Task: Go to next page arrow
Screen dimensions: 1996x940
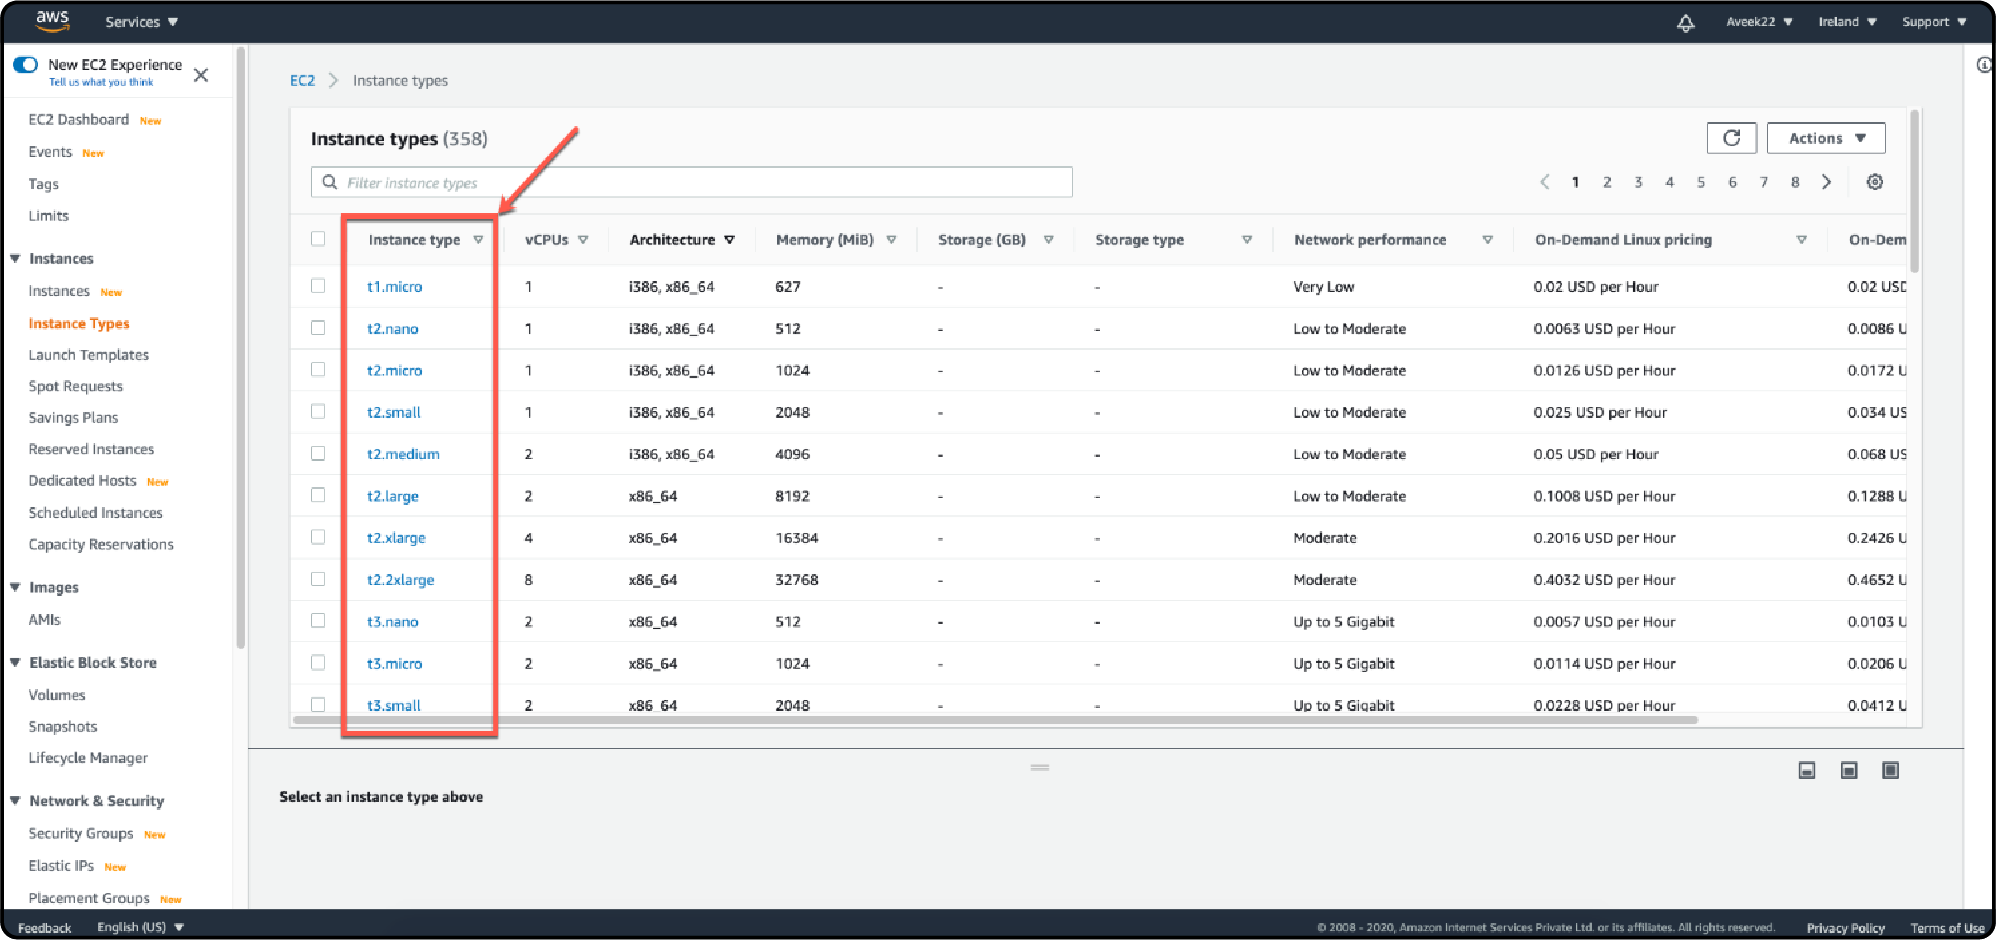Action: (1826, 182)
